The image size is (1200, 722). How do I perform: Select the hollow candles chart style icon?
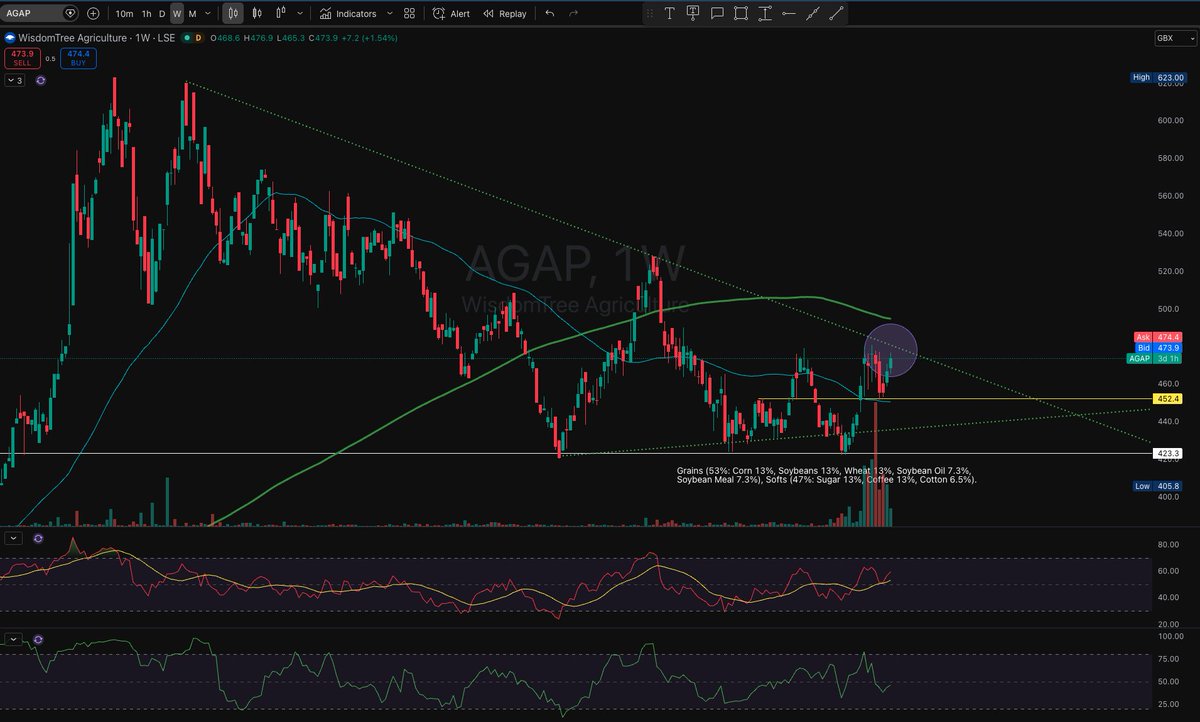point(281,13)
